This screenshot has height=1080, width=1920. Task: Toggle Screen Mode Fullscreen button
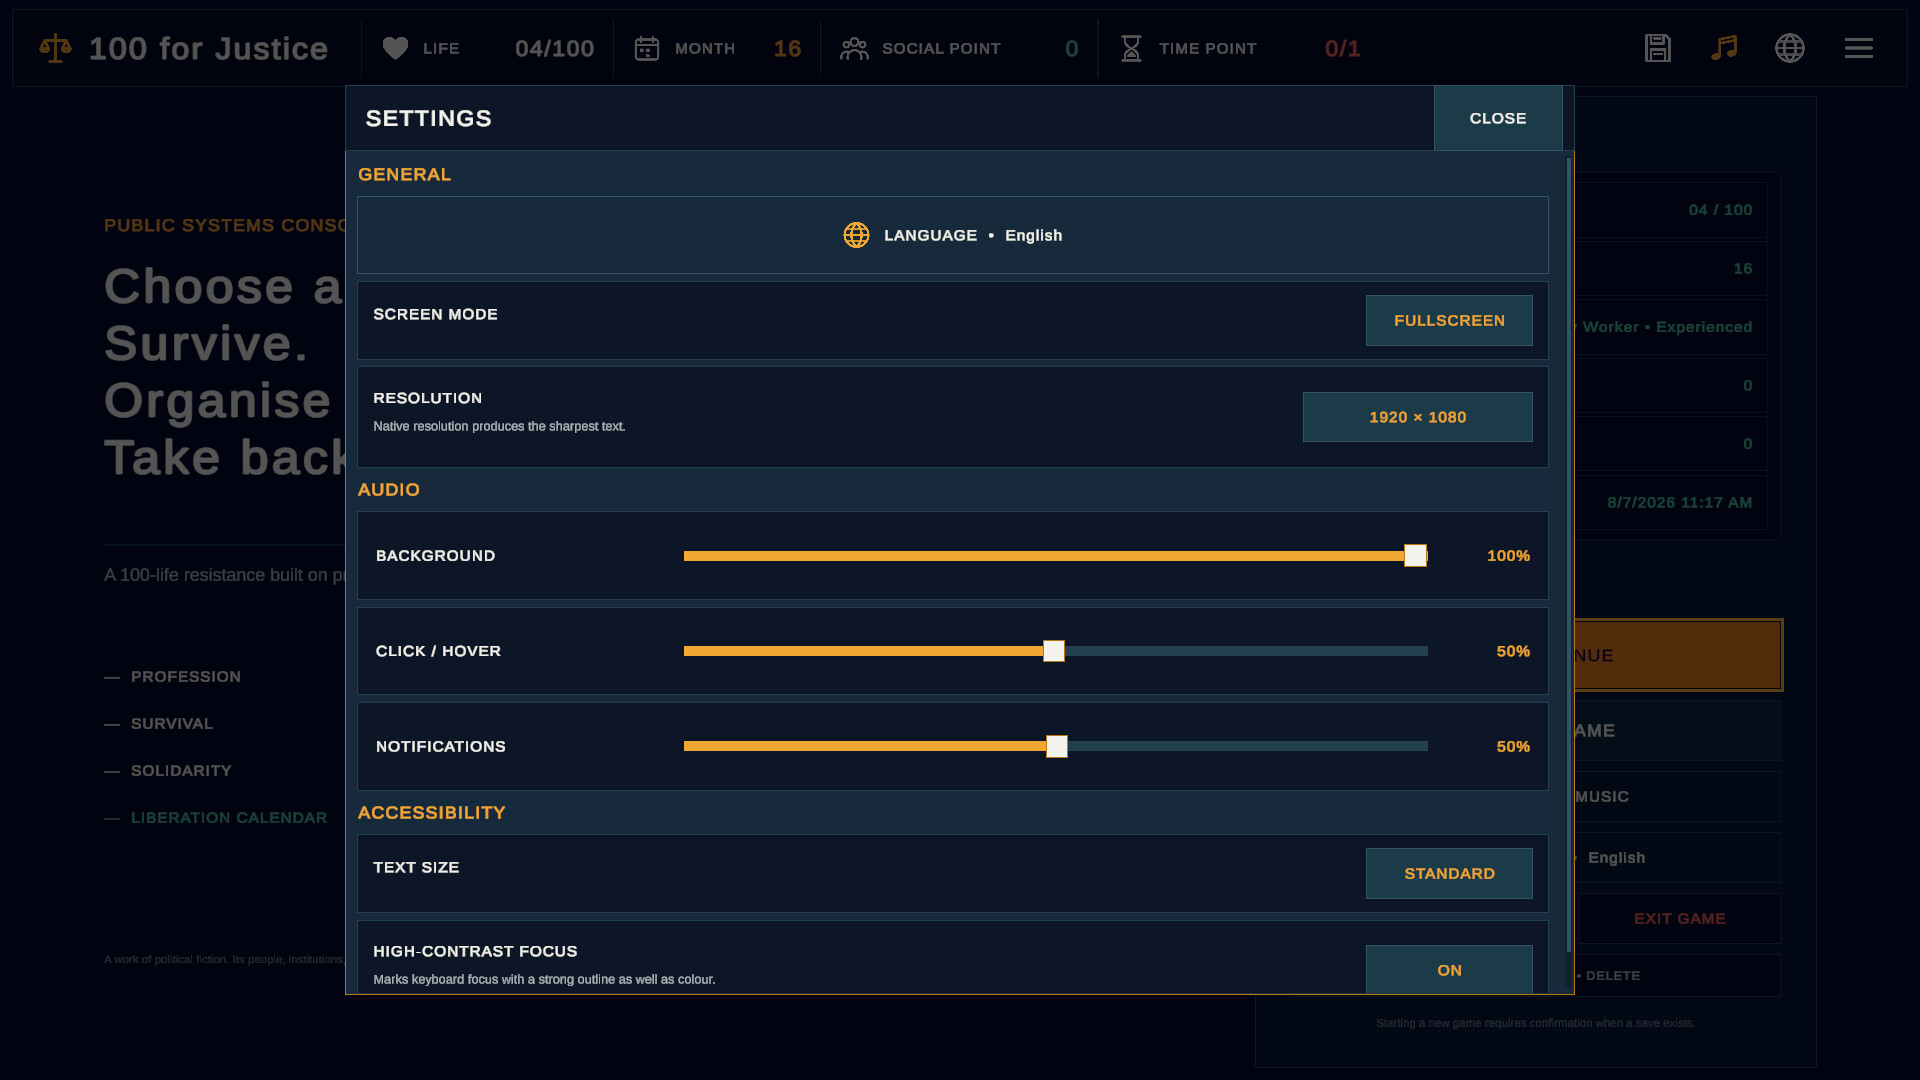click(1449, 320)
